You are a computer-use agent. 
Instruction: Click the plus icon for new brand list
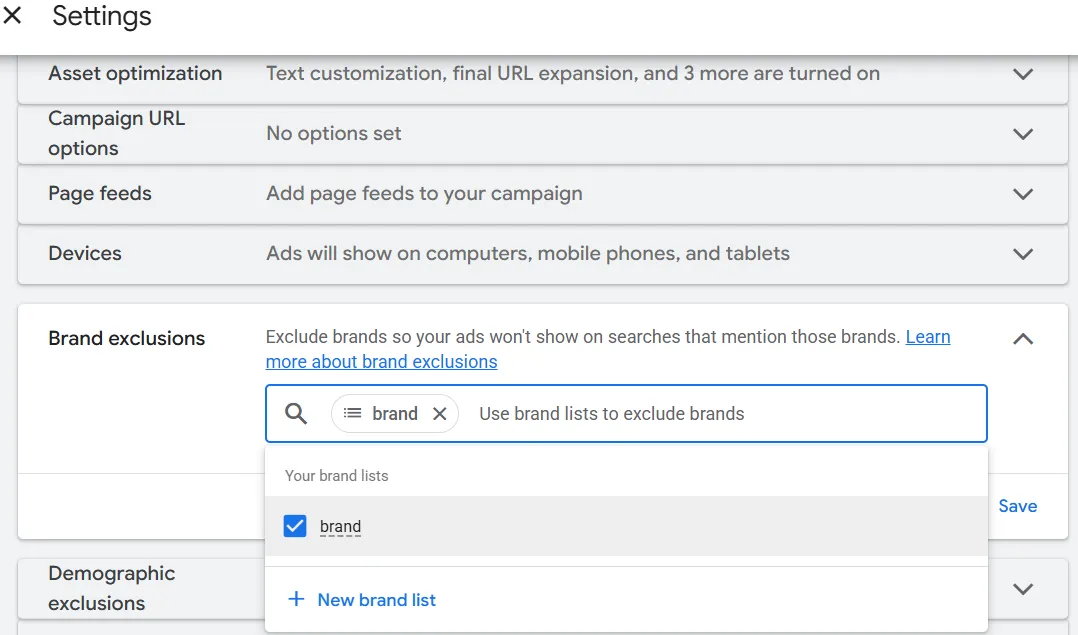tap(296, 599)
